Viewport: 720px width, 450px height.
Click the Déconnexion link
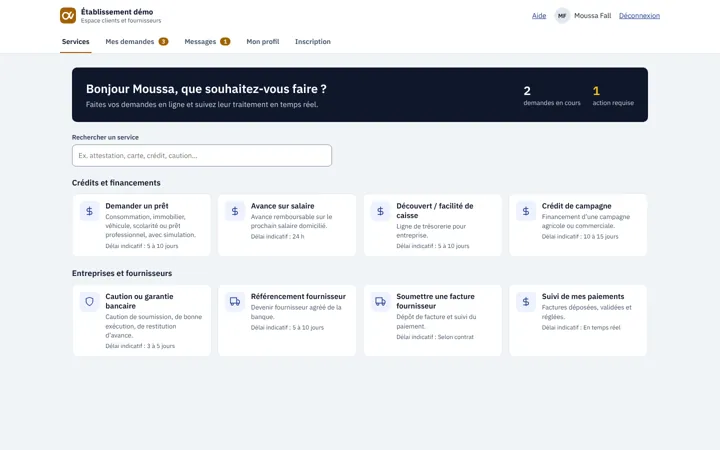coord(639,16)
